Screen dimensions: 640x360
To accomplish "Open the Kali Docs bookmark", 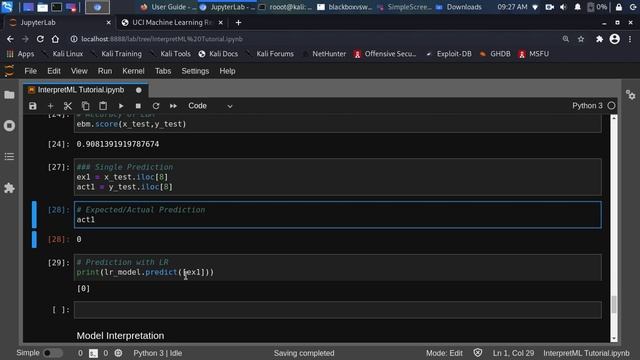I will pyautogui.click(x=218, y=54).
